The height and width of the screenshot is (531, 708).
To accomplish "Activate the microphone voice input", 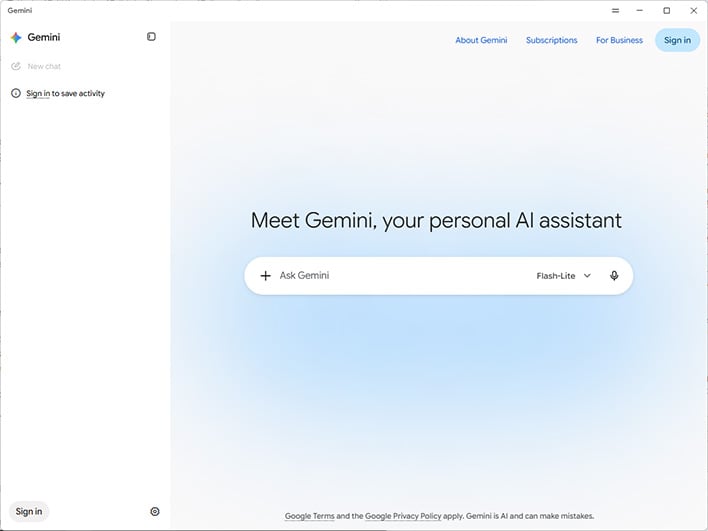I will (614, 276).
